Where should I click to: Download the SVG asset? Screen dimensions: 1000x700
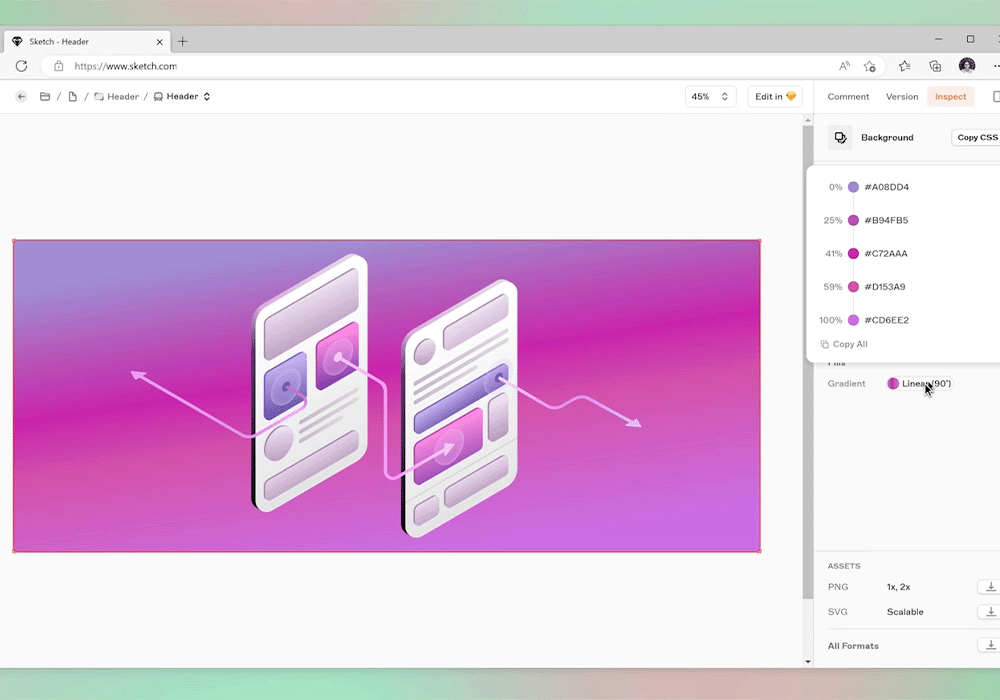[x=990, y=611]
